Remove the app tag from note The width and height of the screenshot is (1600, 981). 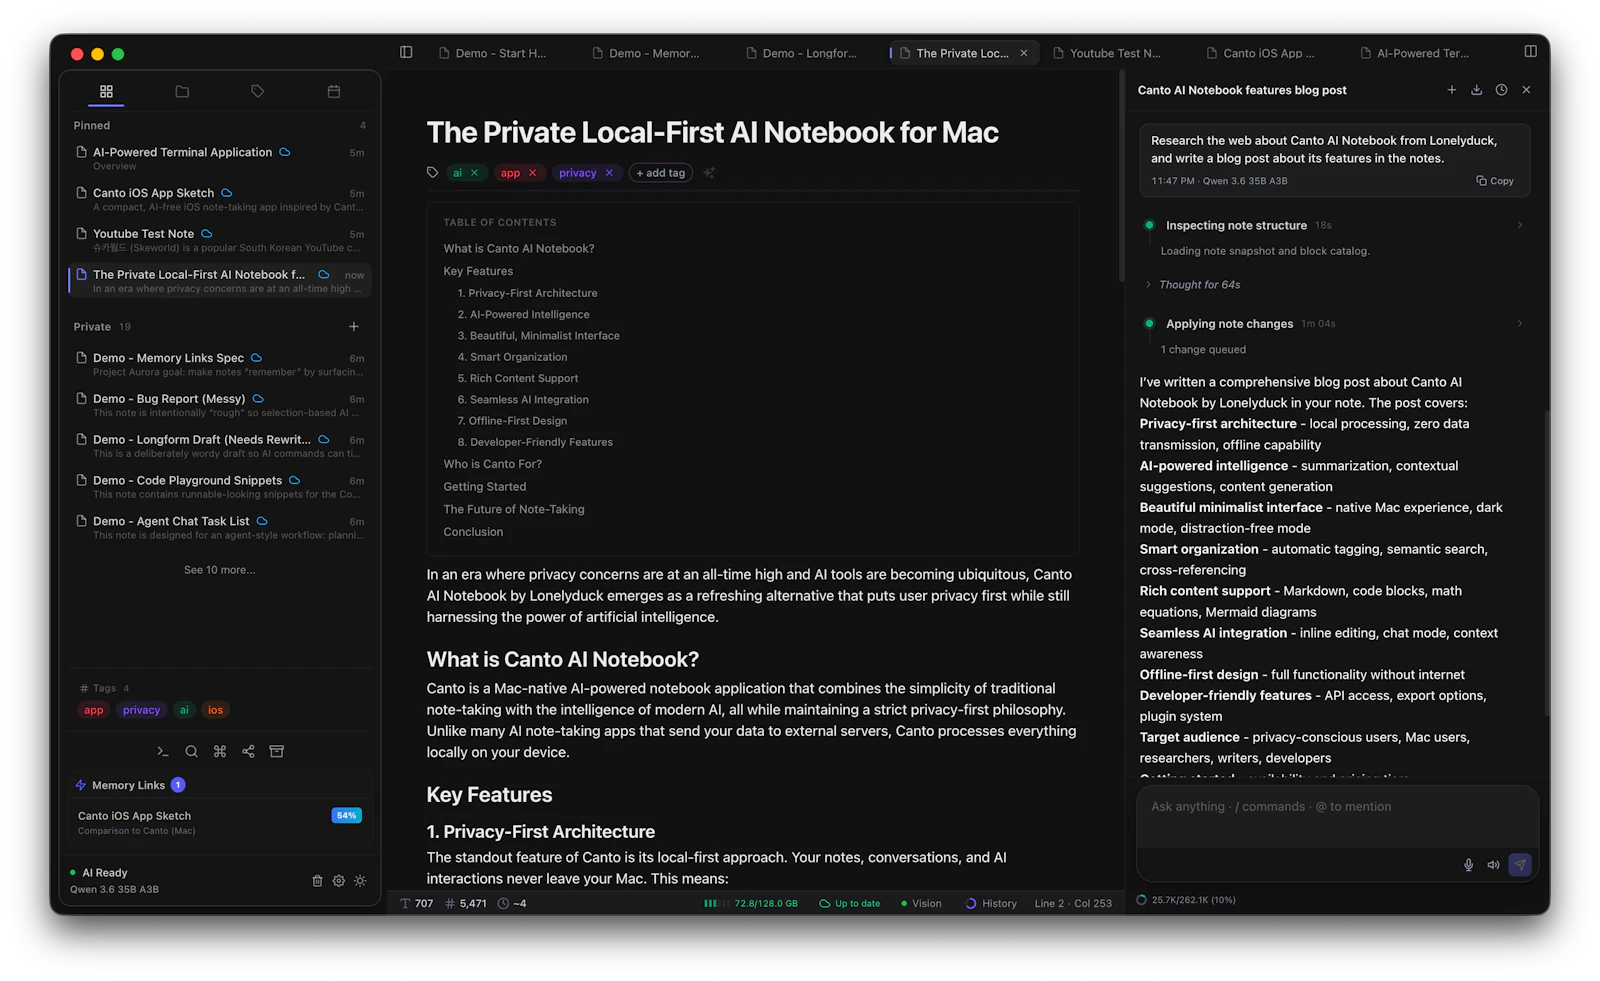533,173
